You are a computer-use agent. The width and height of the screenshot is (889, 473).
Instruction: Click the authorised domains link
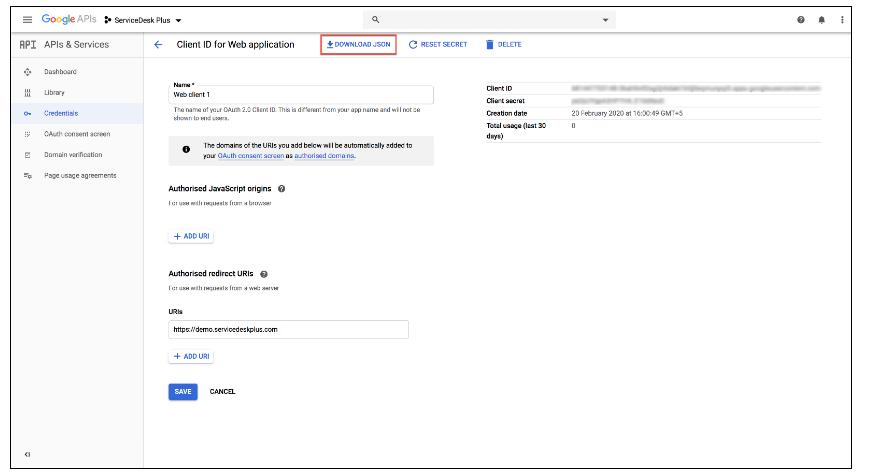coord(324,156)
